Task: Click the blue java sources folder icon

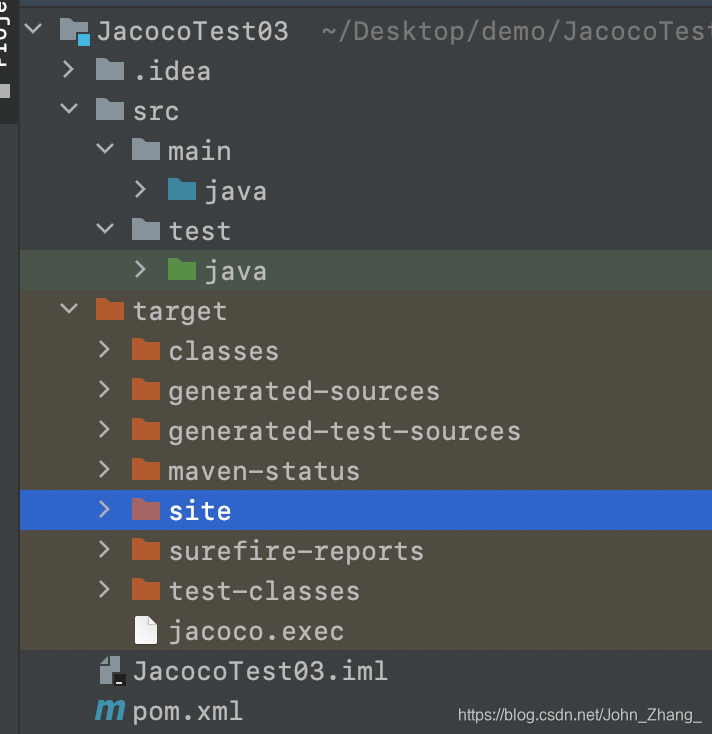Action: tap(182, 190)
